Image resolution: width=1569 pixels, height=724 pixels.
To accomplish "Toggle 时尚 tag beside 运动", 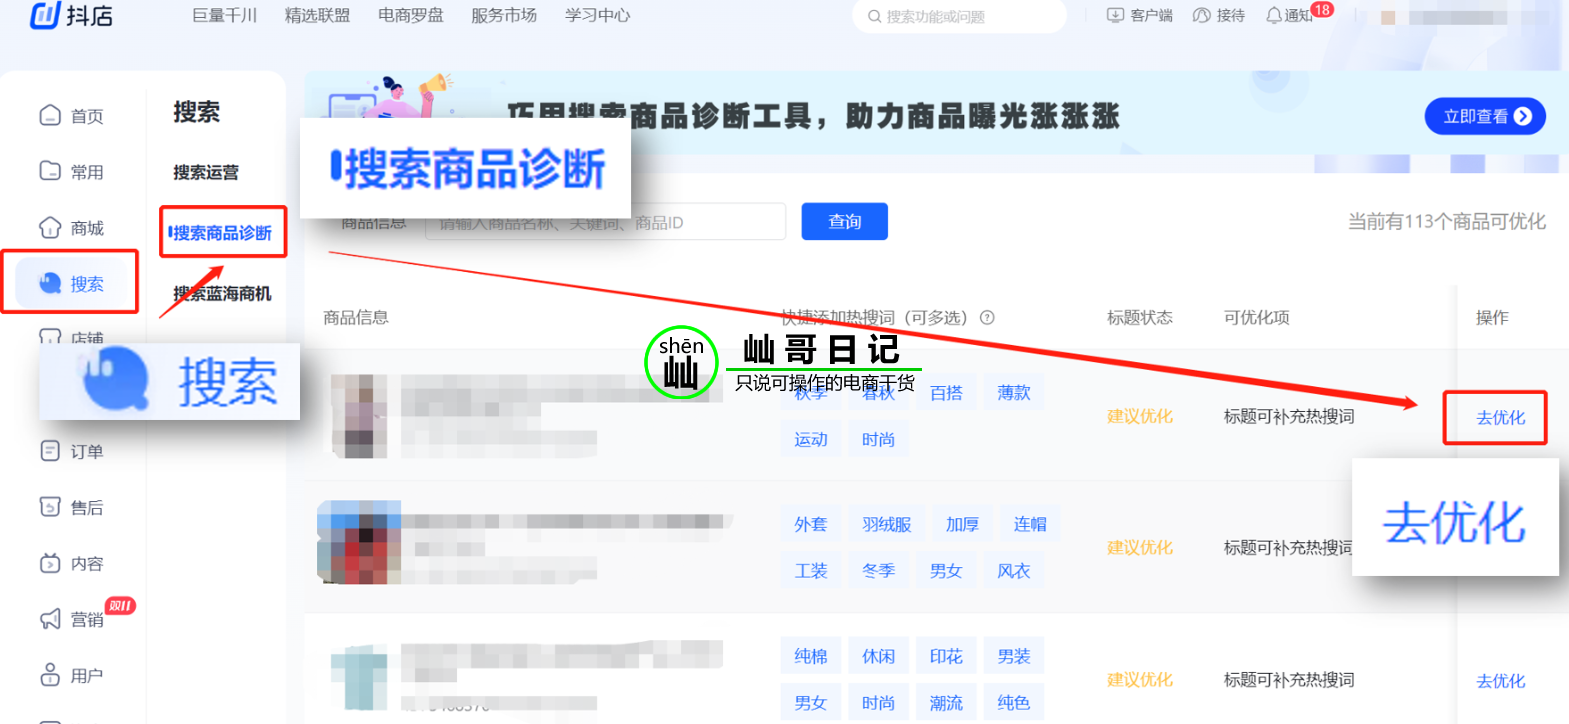I will 879,439.
